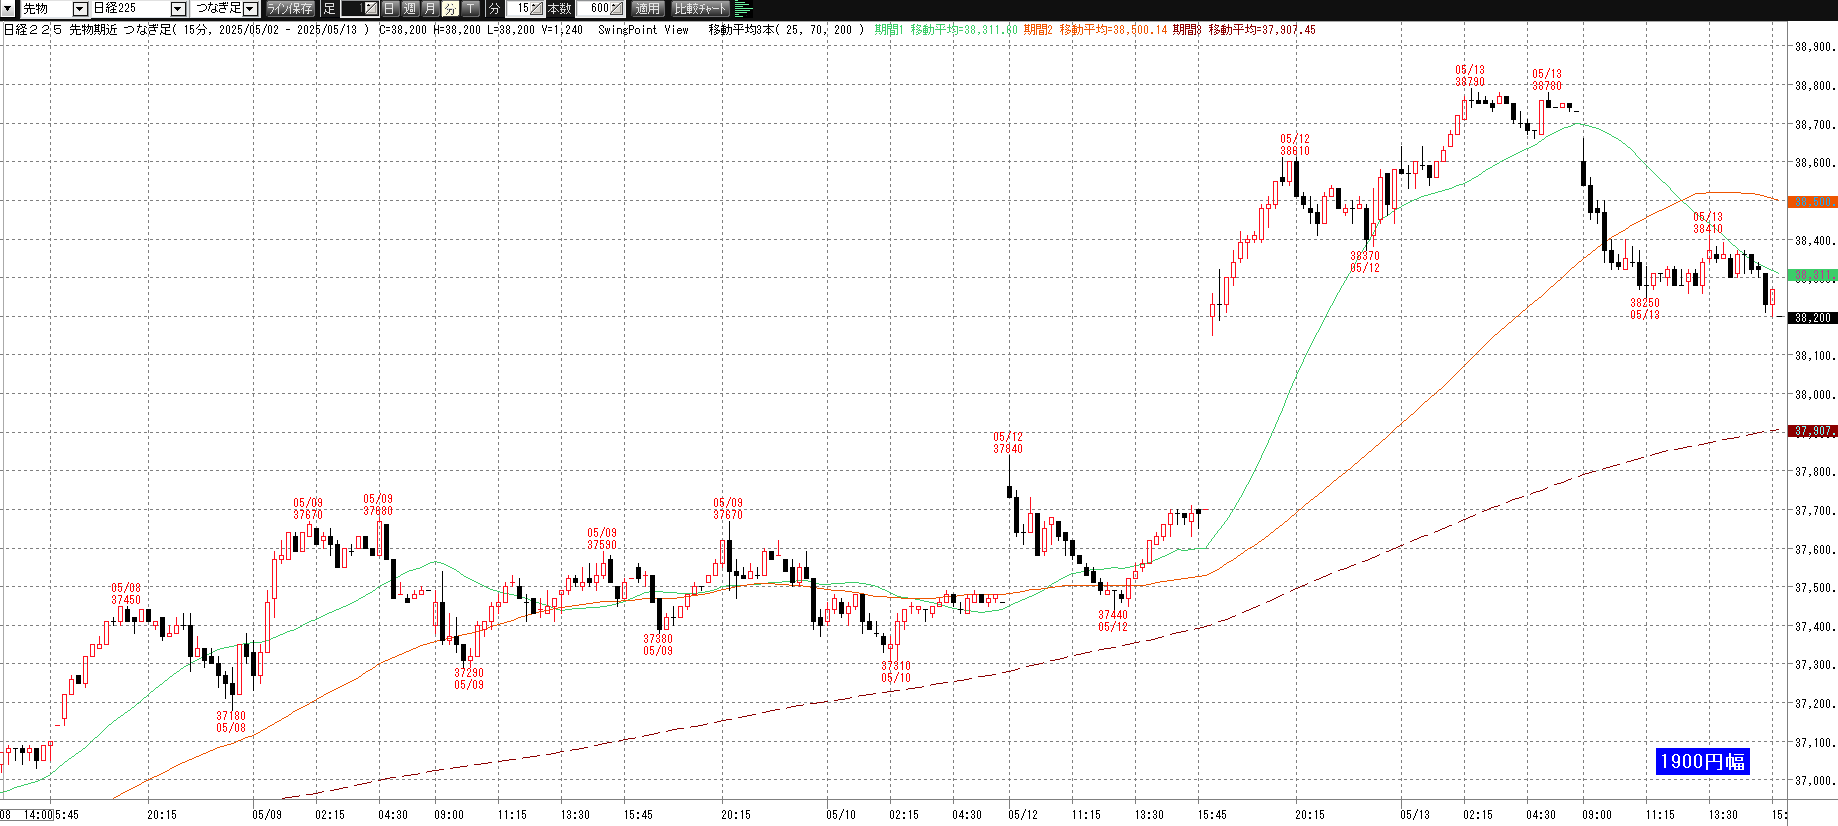Click the dark red 37,907 price tag

1812,431
